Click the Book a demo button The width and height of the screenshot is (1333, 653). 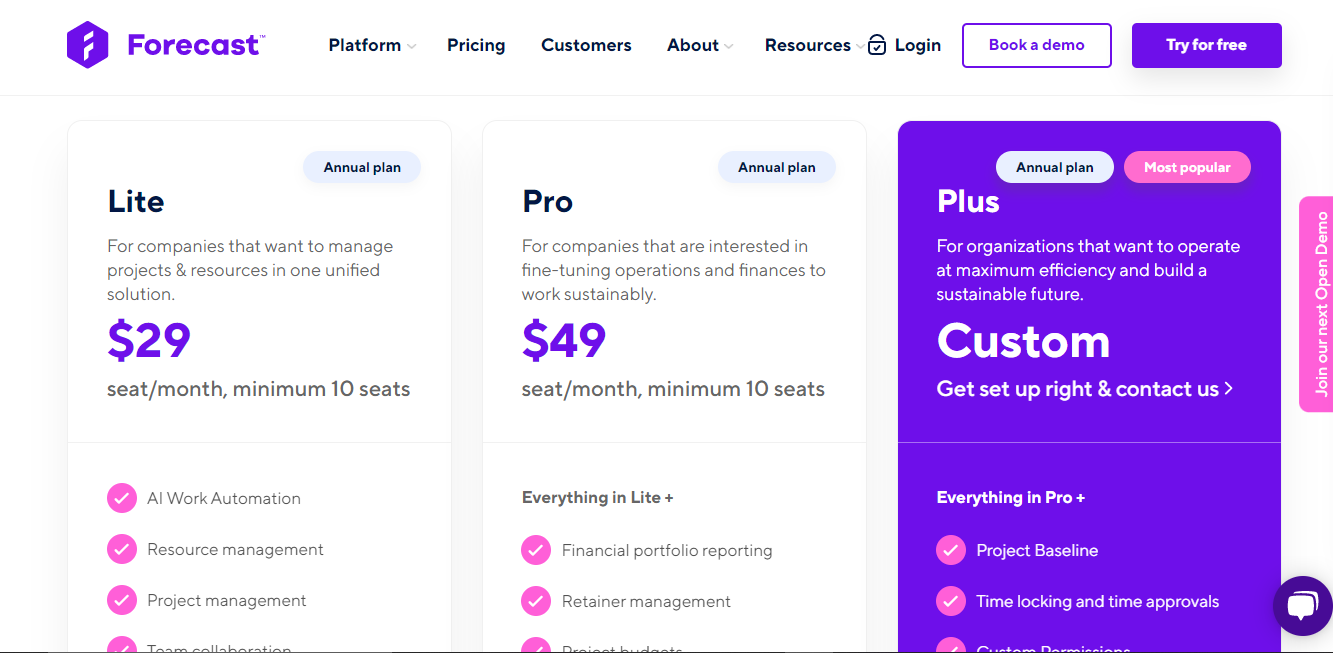[x=1036, y=45]
